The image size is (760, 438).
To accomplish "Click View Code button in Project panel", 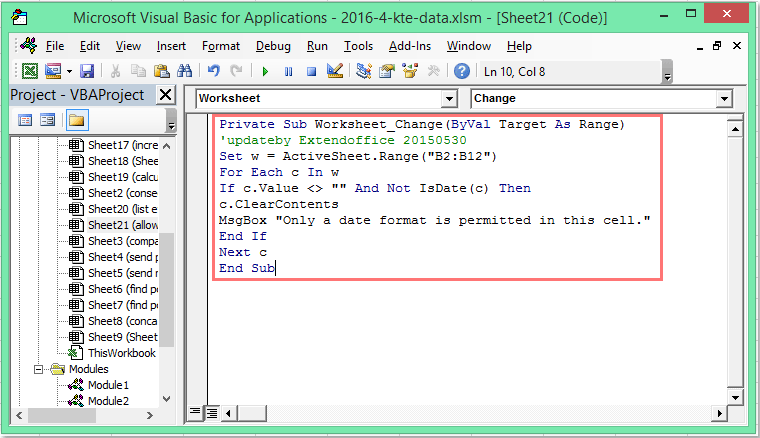I will coord(24,121).
